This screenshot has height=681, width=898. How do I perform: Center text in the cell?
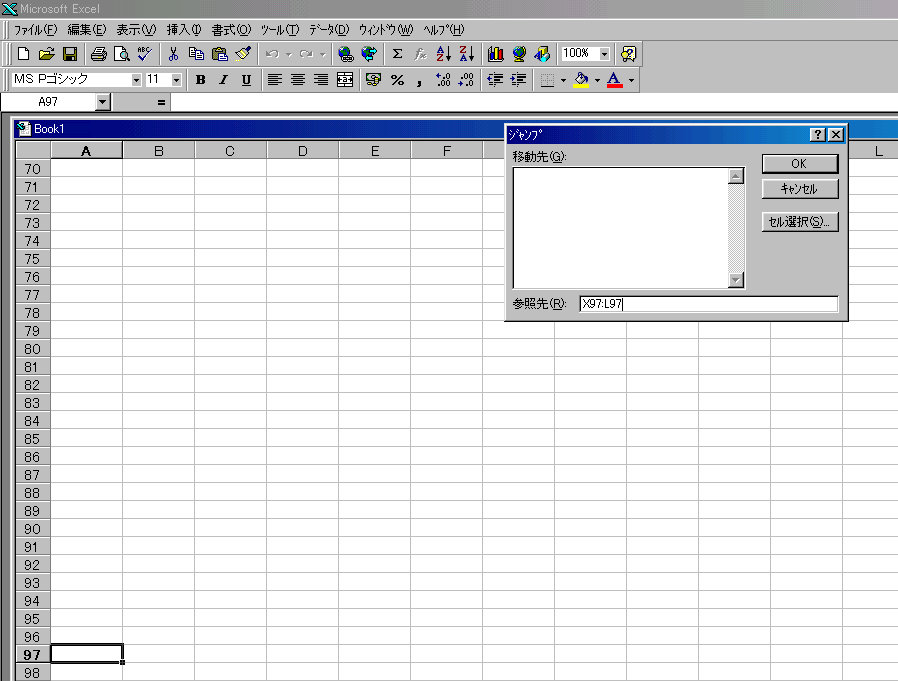pos(298,80)
